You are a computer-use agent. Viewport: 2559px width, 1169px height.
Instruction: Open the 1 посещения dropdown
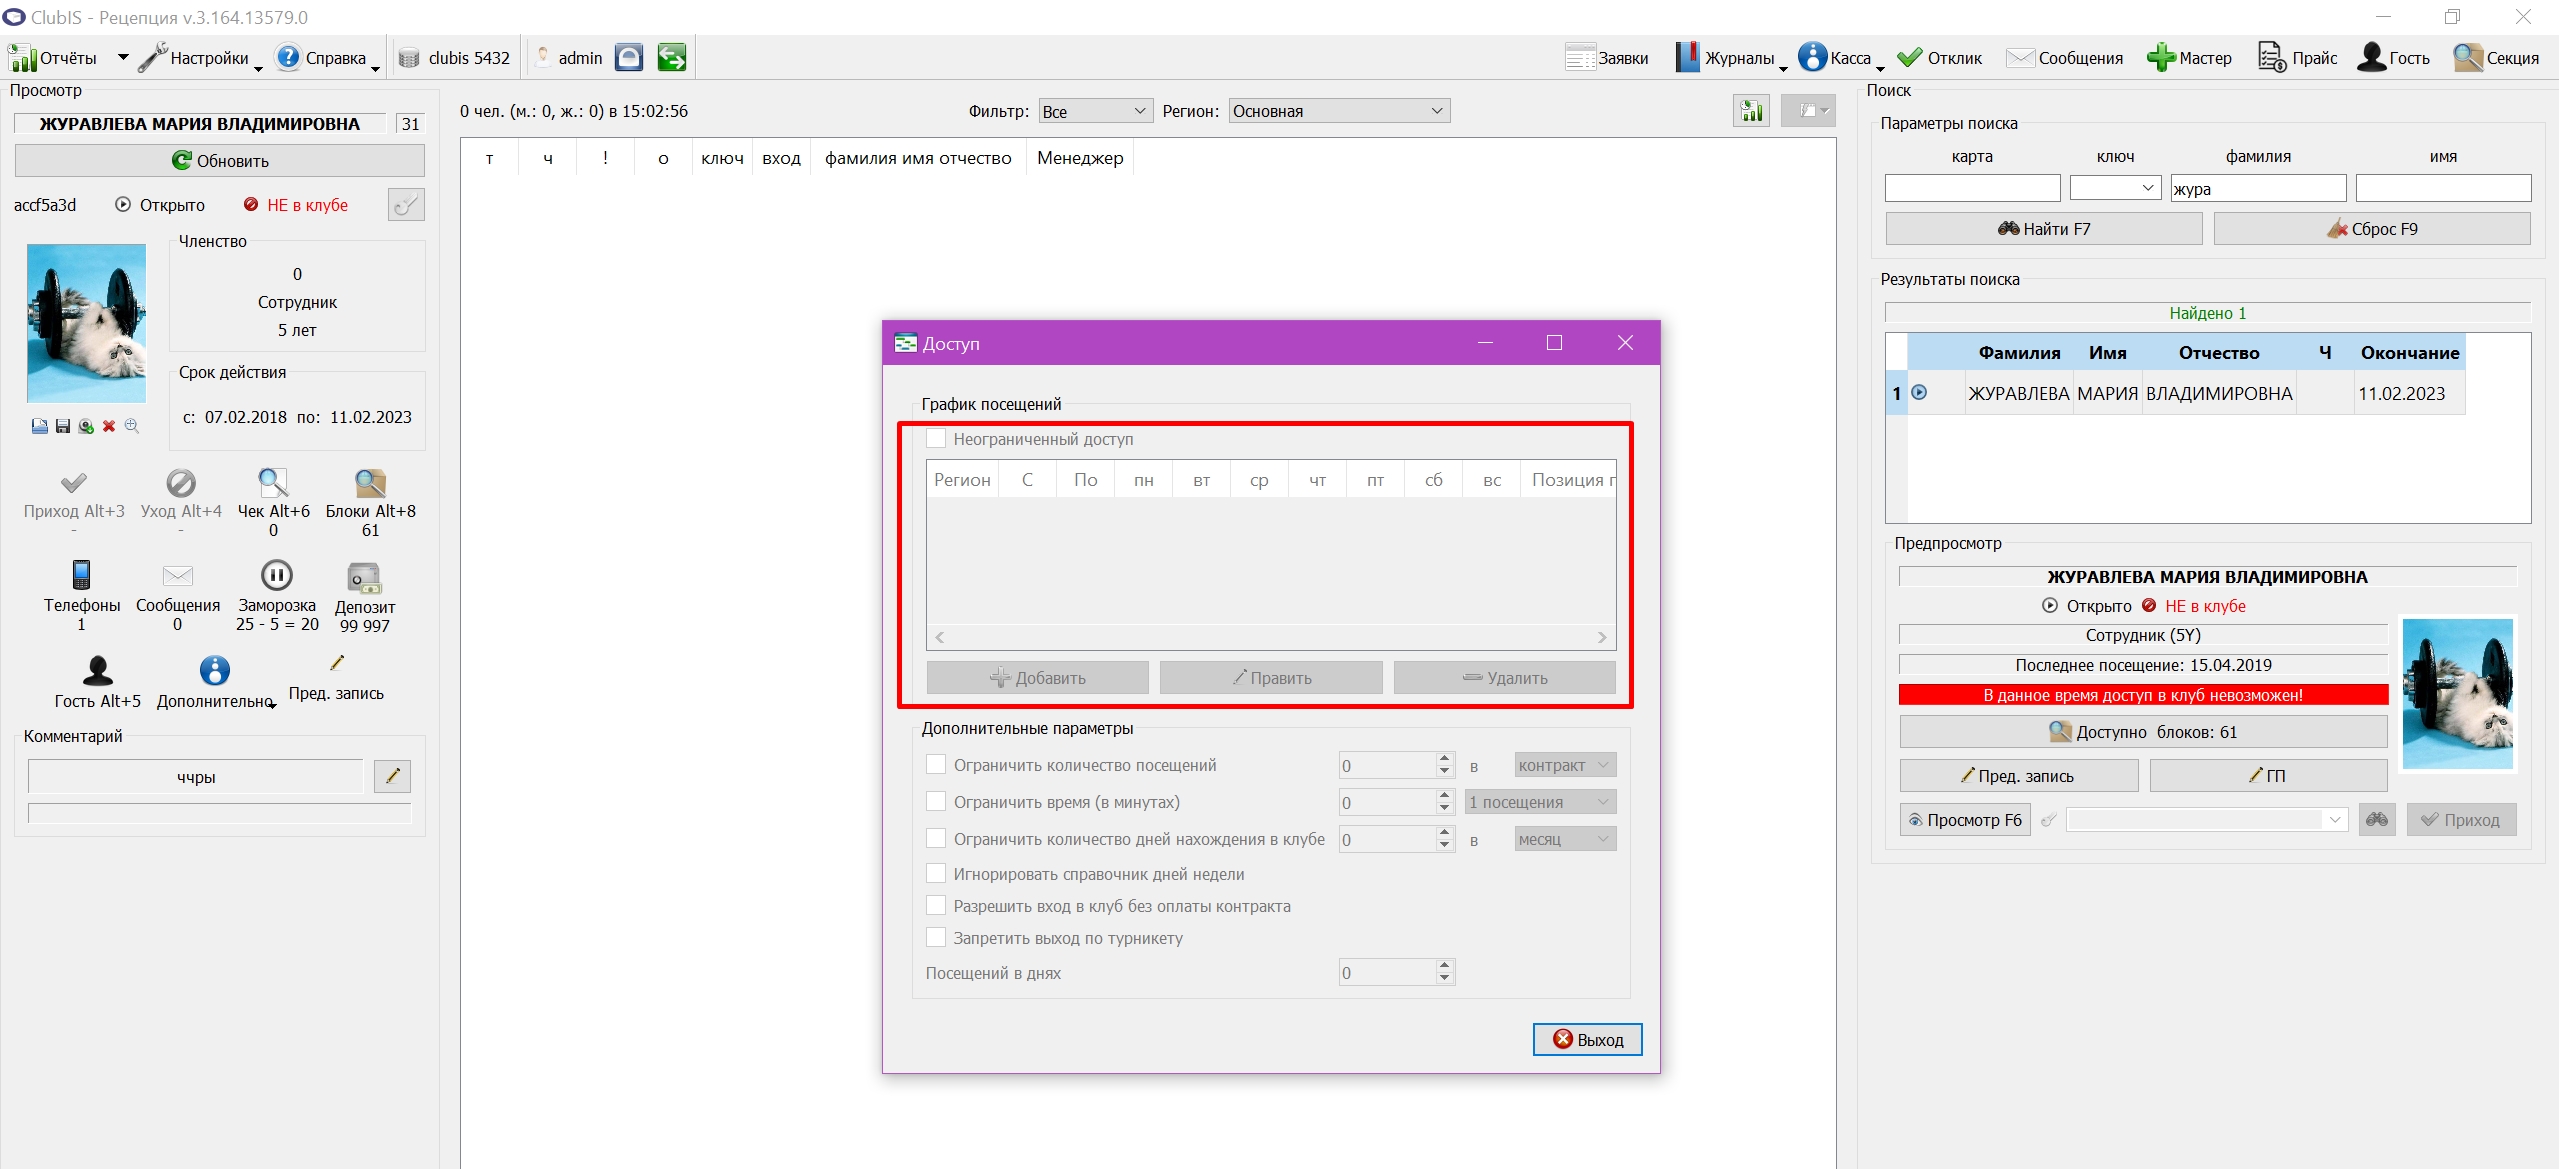click(1540, 802)
